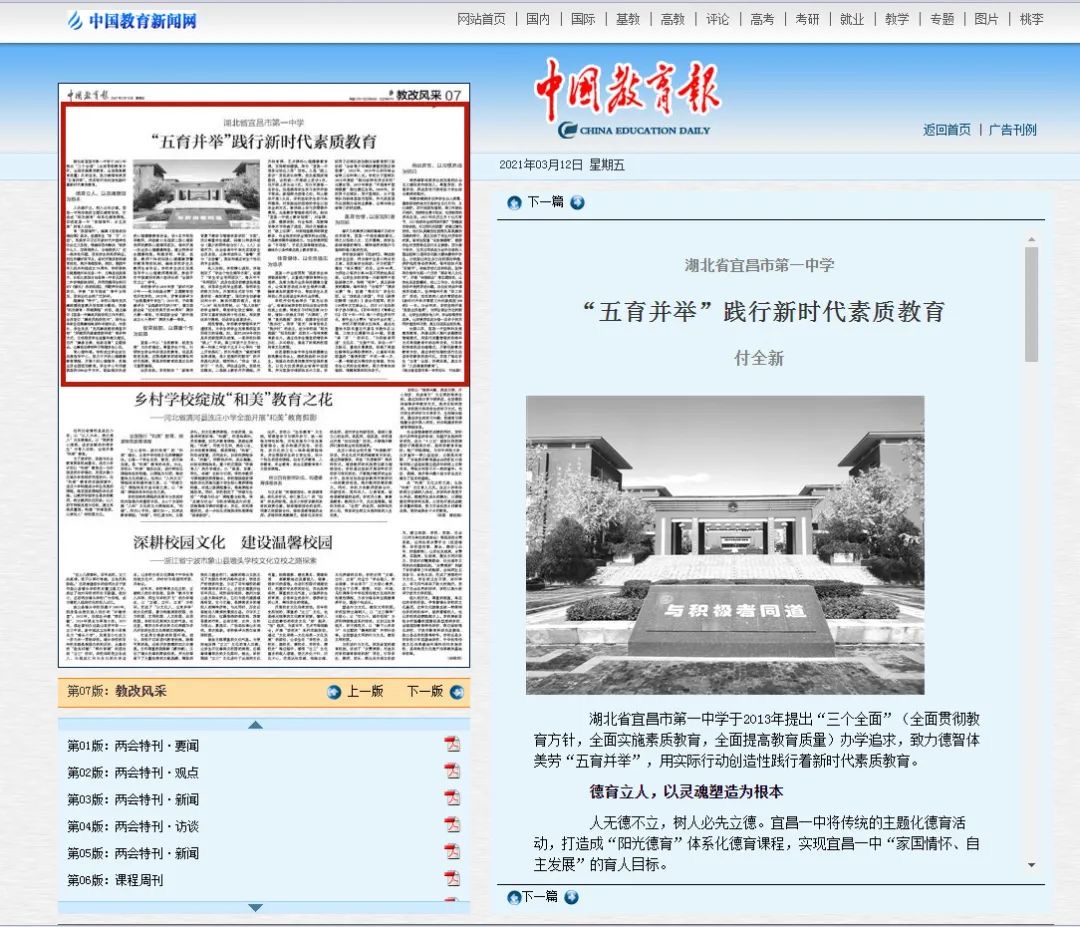Image resolution: width=1080 pixels, height=927 pixels.
Task: Click the author name 付全新
Action: [x=759, y=358]
